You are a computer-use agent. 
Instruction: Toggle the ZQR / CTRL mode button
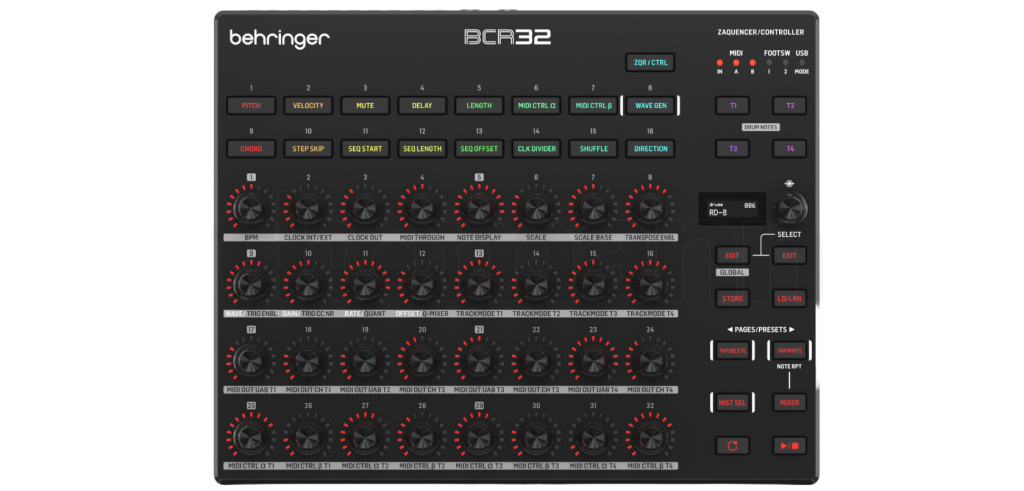650,63
